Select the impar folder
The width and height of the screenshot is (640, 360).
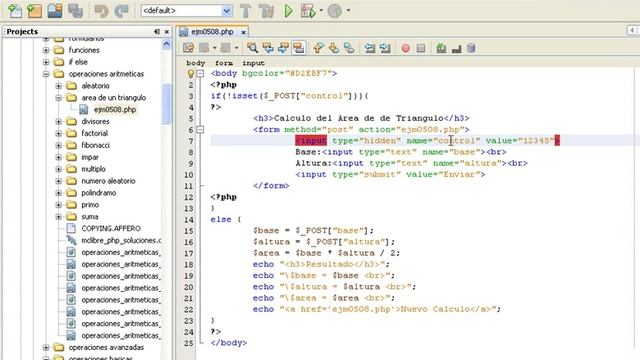pyautogui.click(x=90, y=157)
